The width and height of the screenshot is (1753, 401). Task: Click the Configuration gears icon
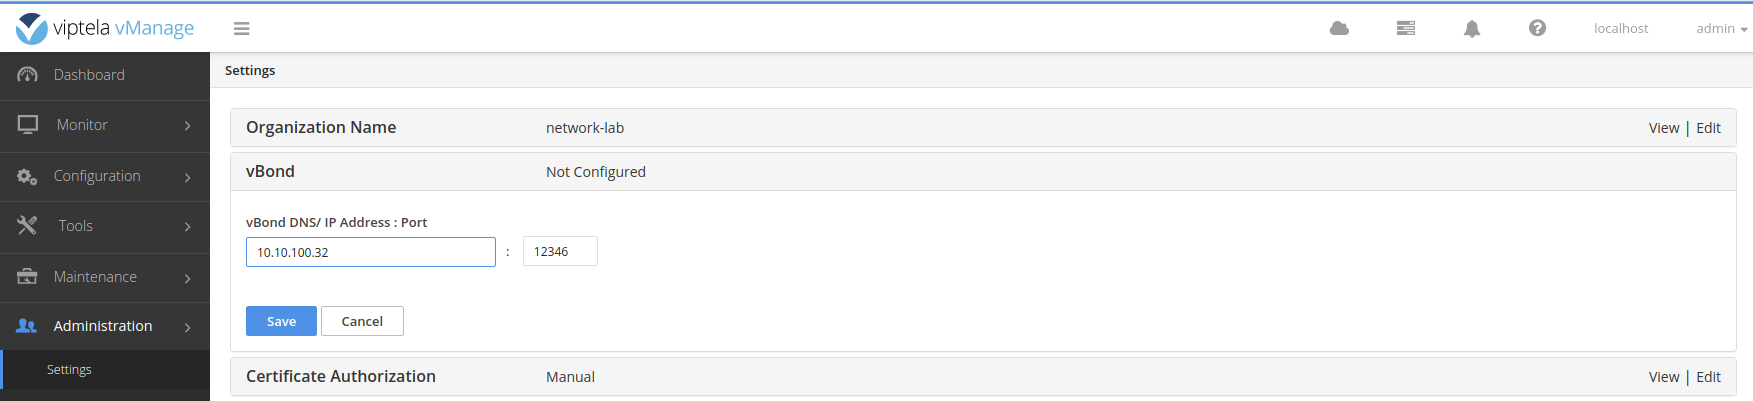pyautogui.click(x=28, y=176)
